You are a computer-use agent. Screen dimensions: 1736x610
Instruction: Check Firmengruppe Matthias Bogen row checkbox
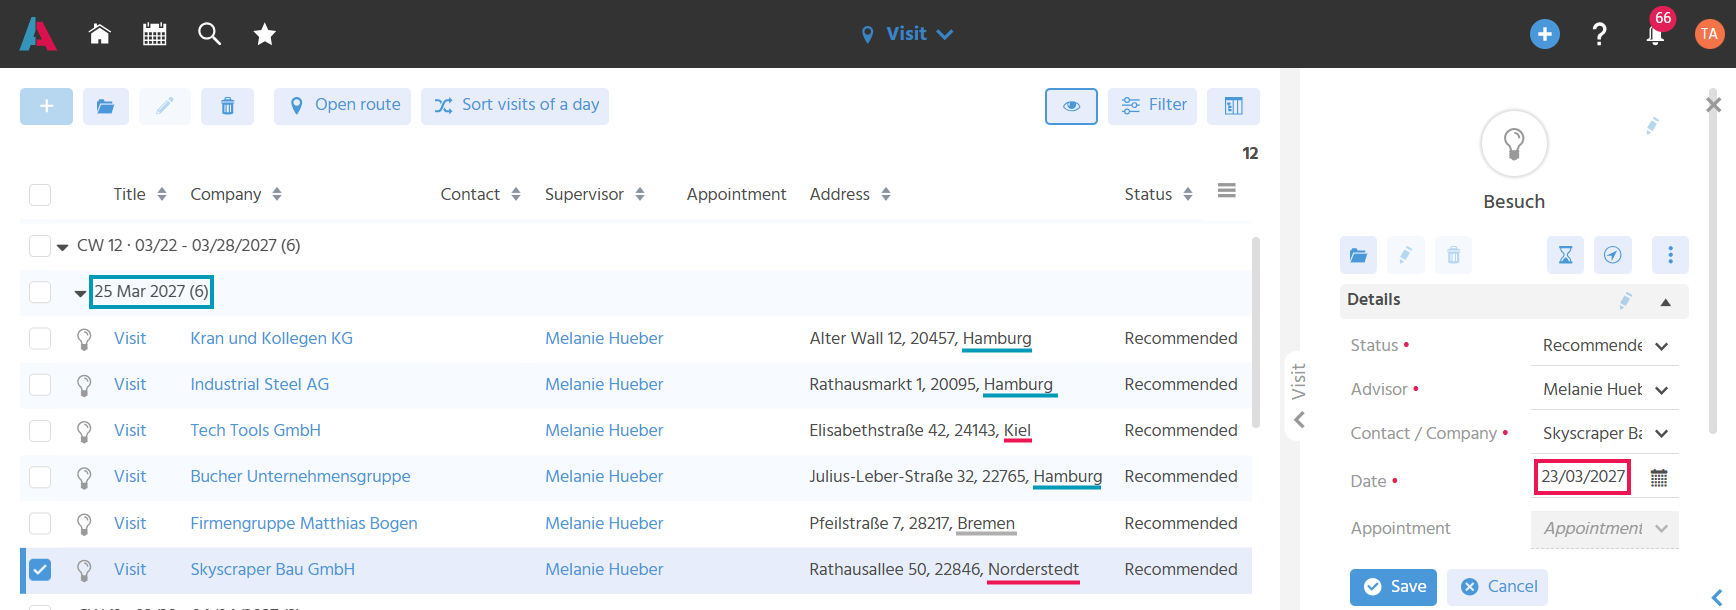tap(40, 523)
